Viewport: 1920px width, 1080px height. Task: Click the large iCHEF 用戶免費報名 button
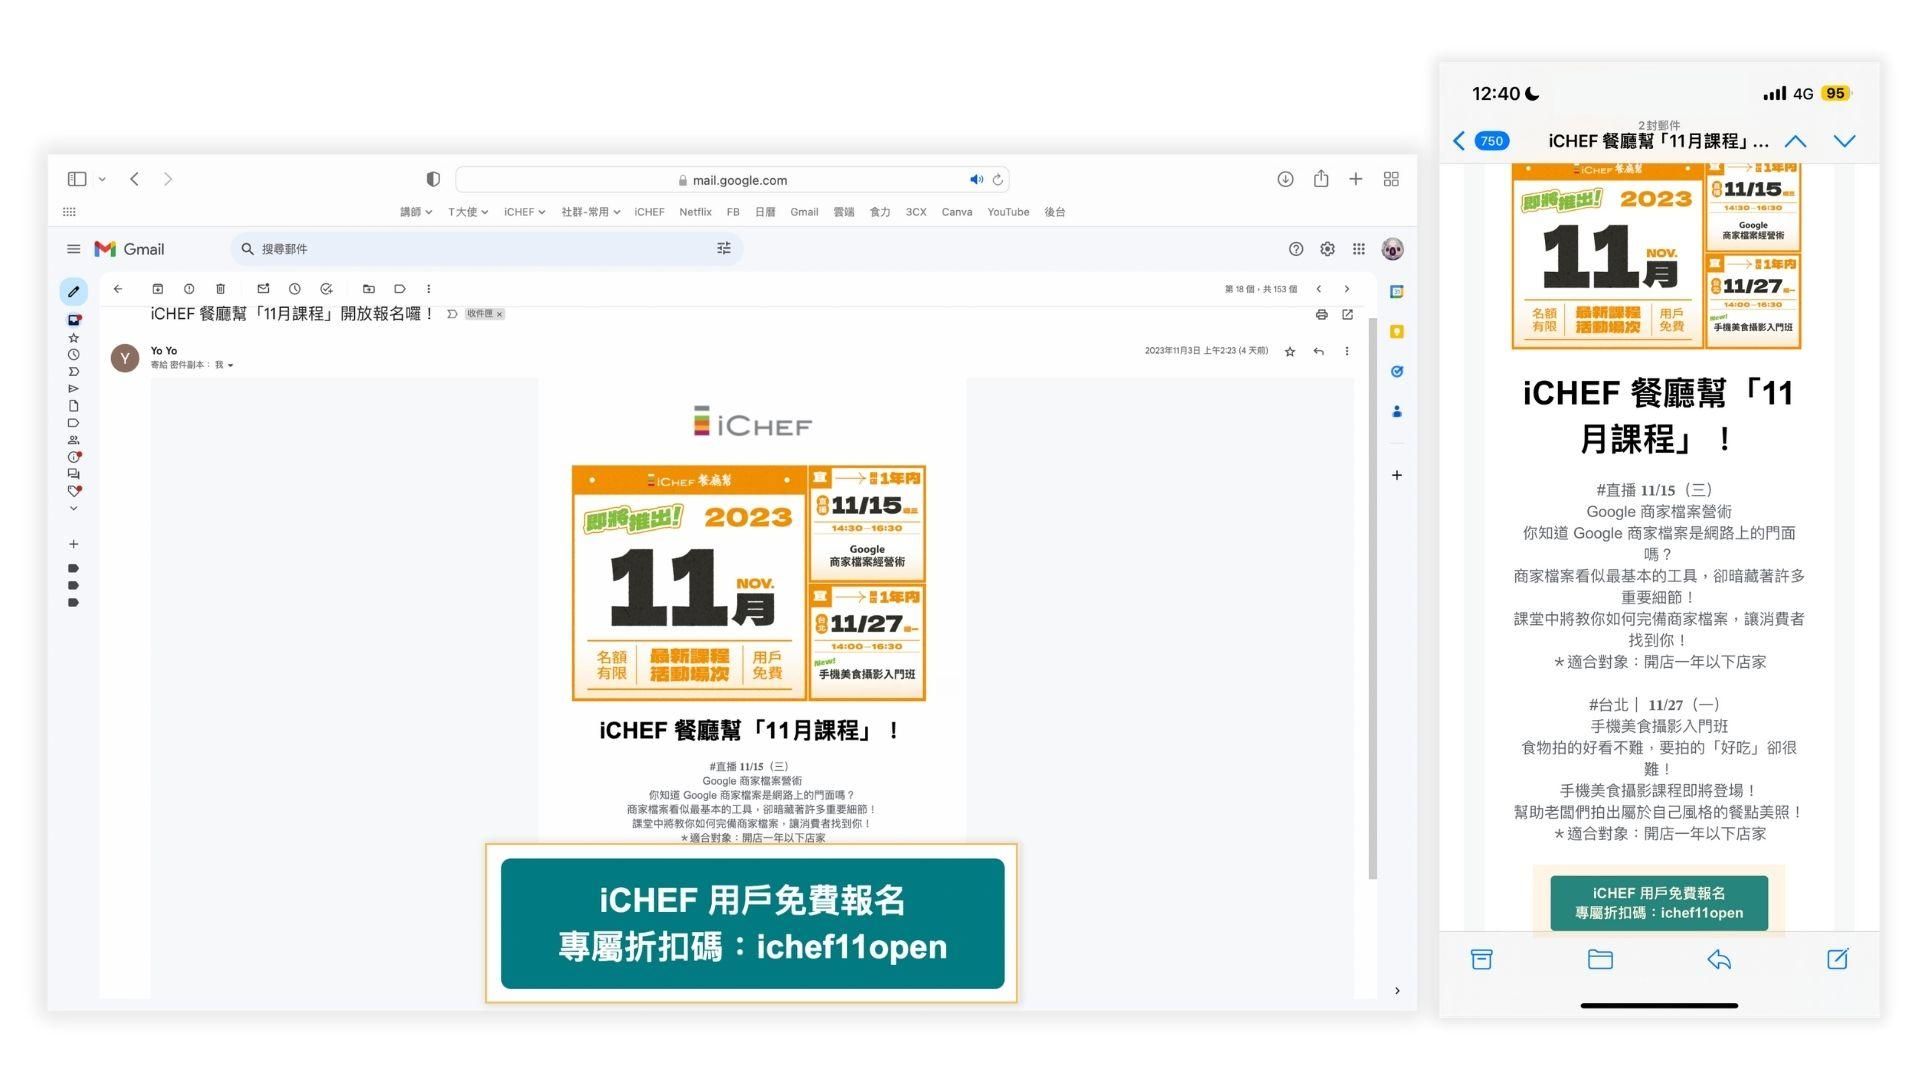coord(752,923)
